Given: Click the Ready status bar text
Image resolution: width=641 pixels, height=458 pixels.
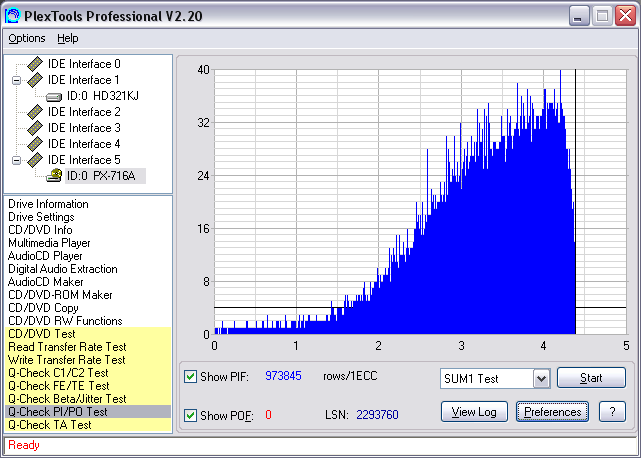Looking at the screenshot, I should 24,445.
